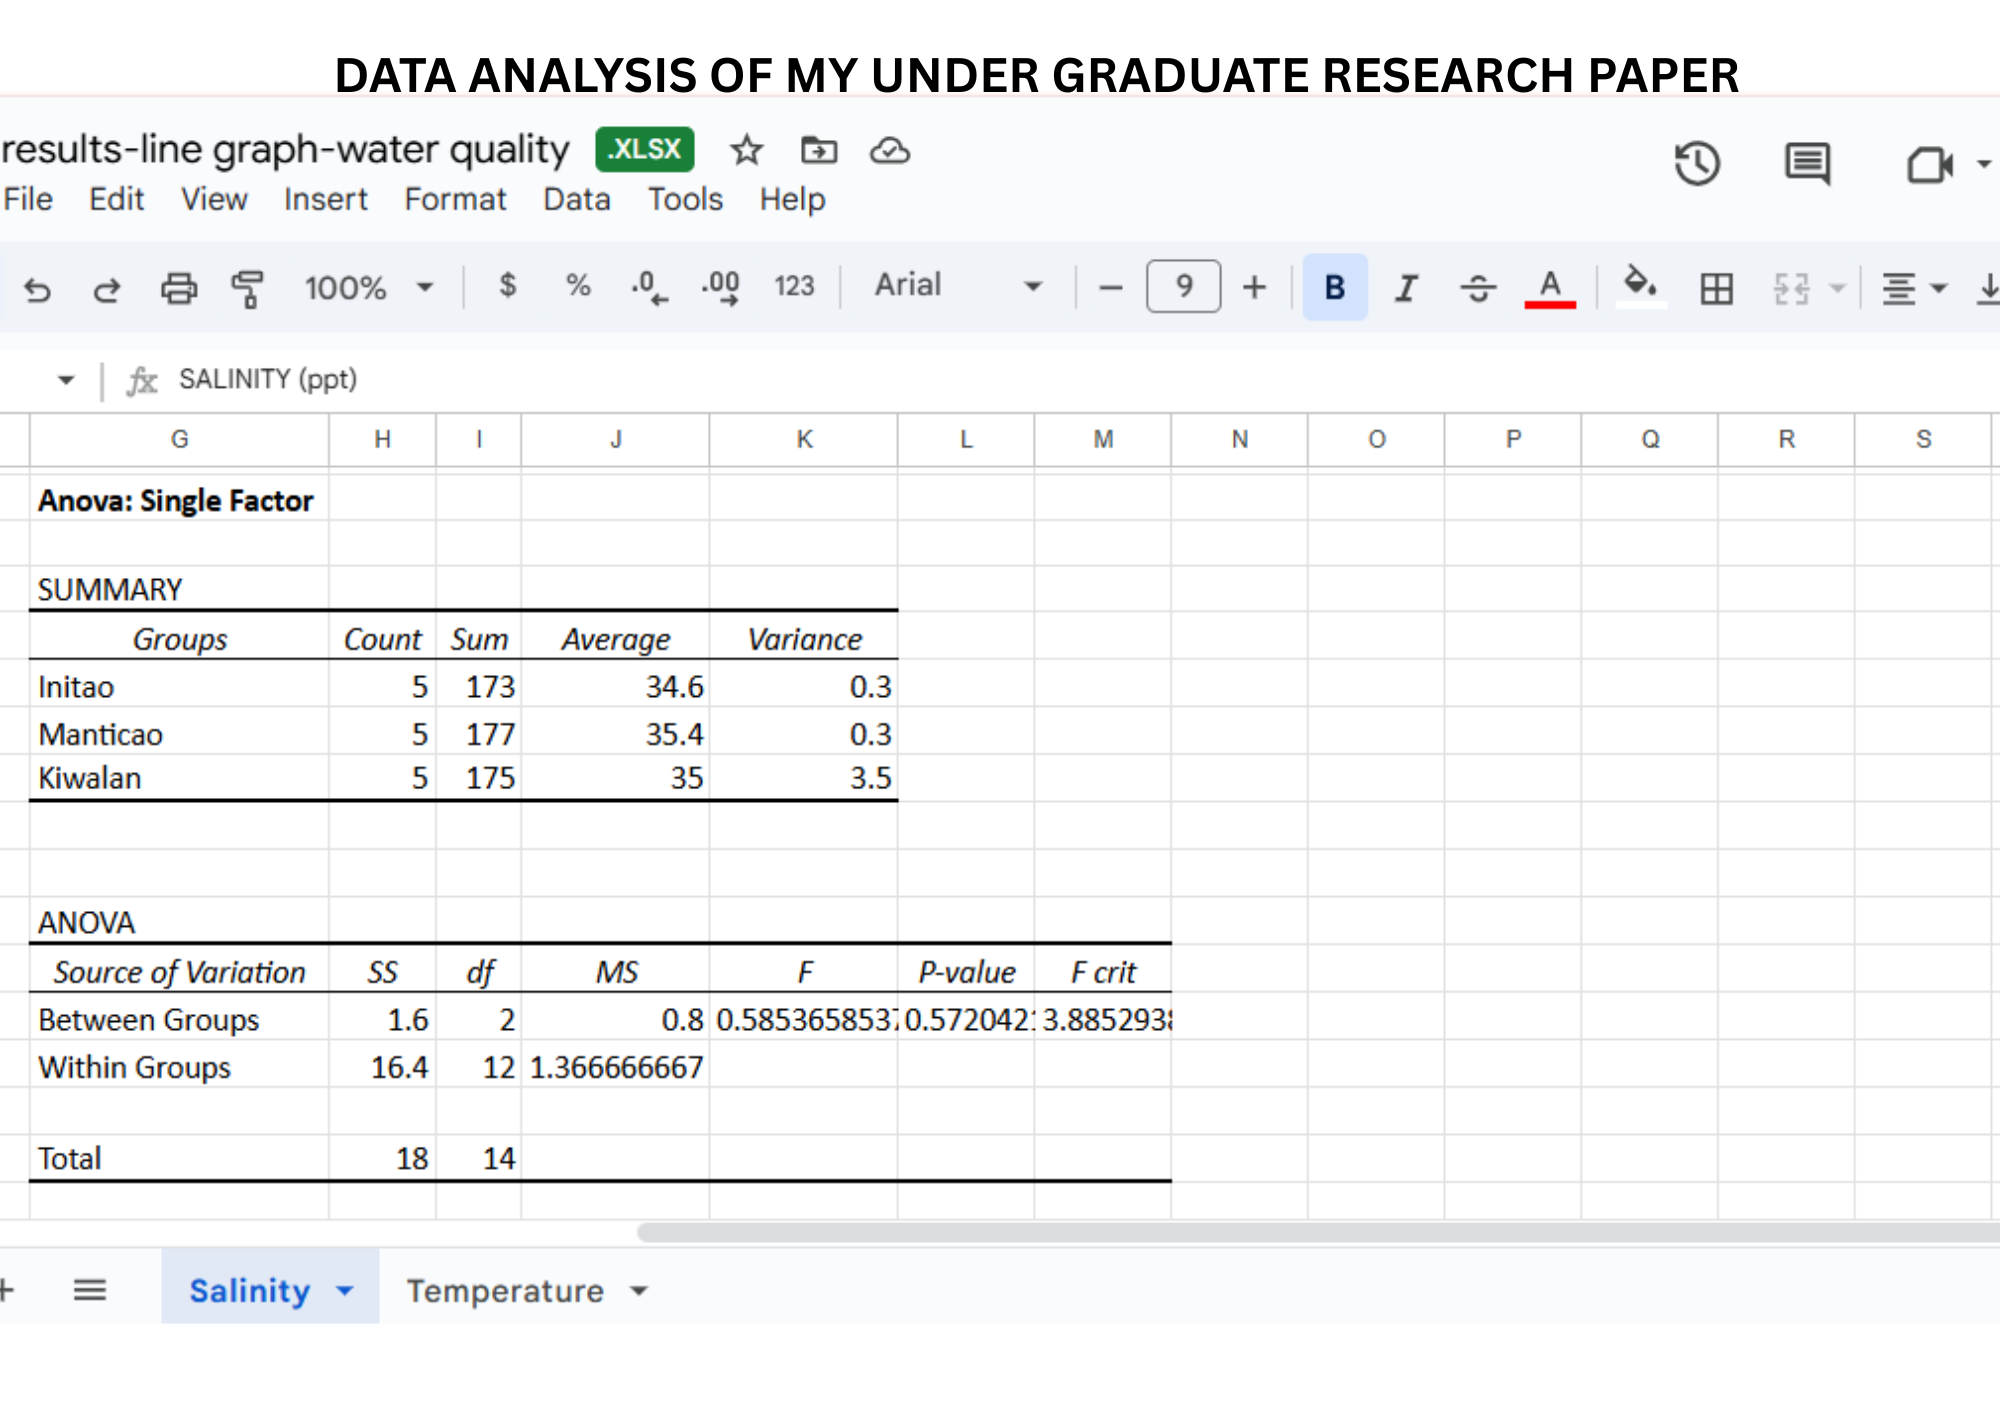2000x1414 pixels.
Task: Select the Paint format tool
Action: click(248, 289)
